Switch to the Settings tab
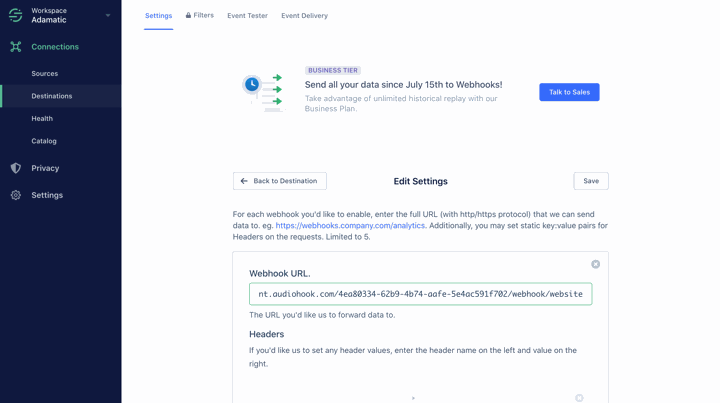720x403 pixels. (x=158, y=16)
